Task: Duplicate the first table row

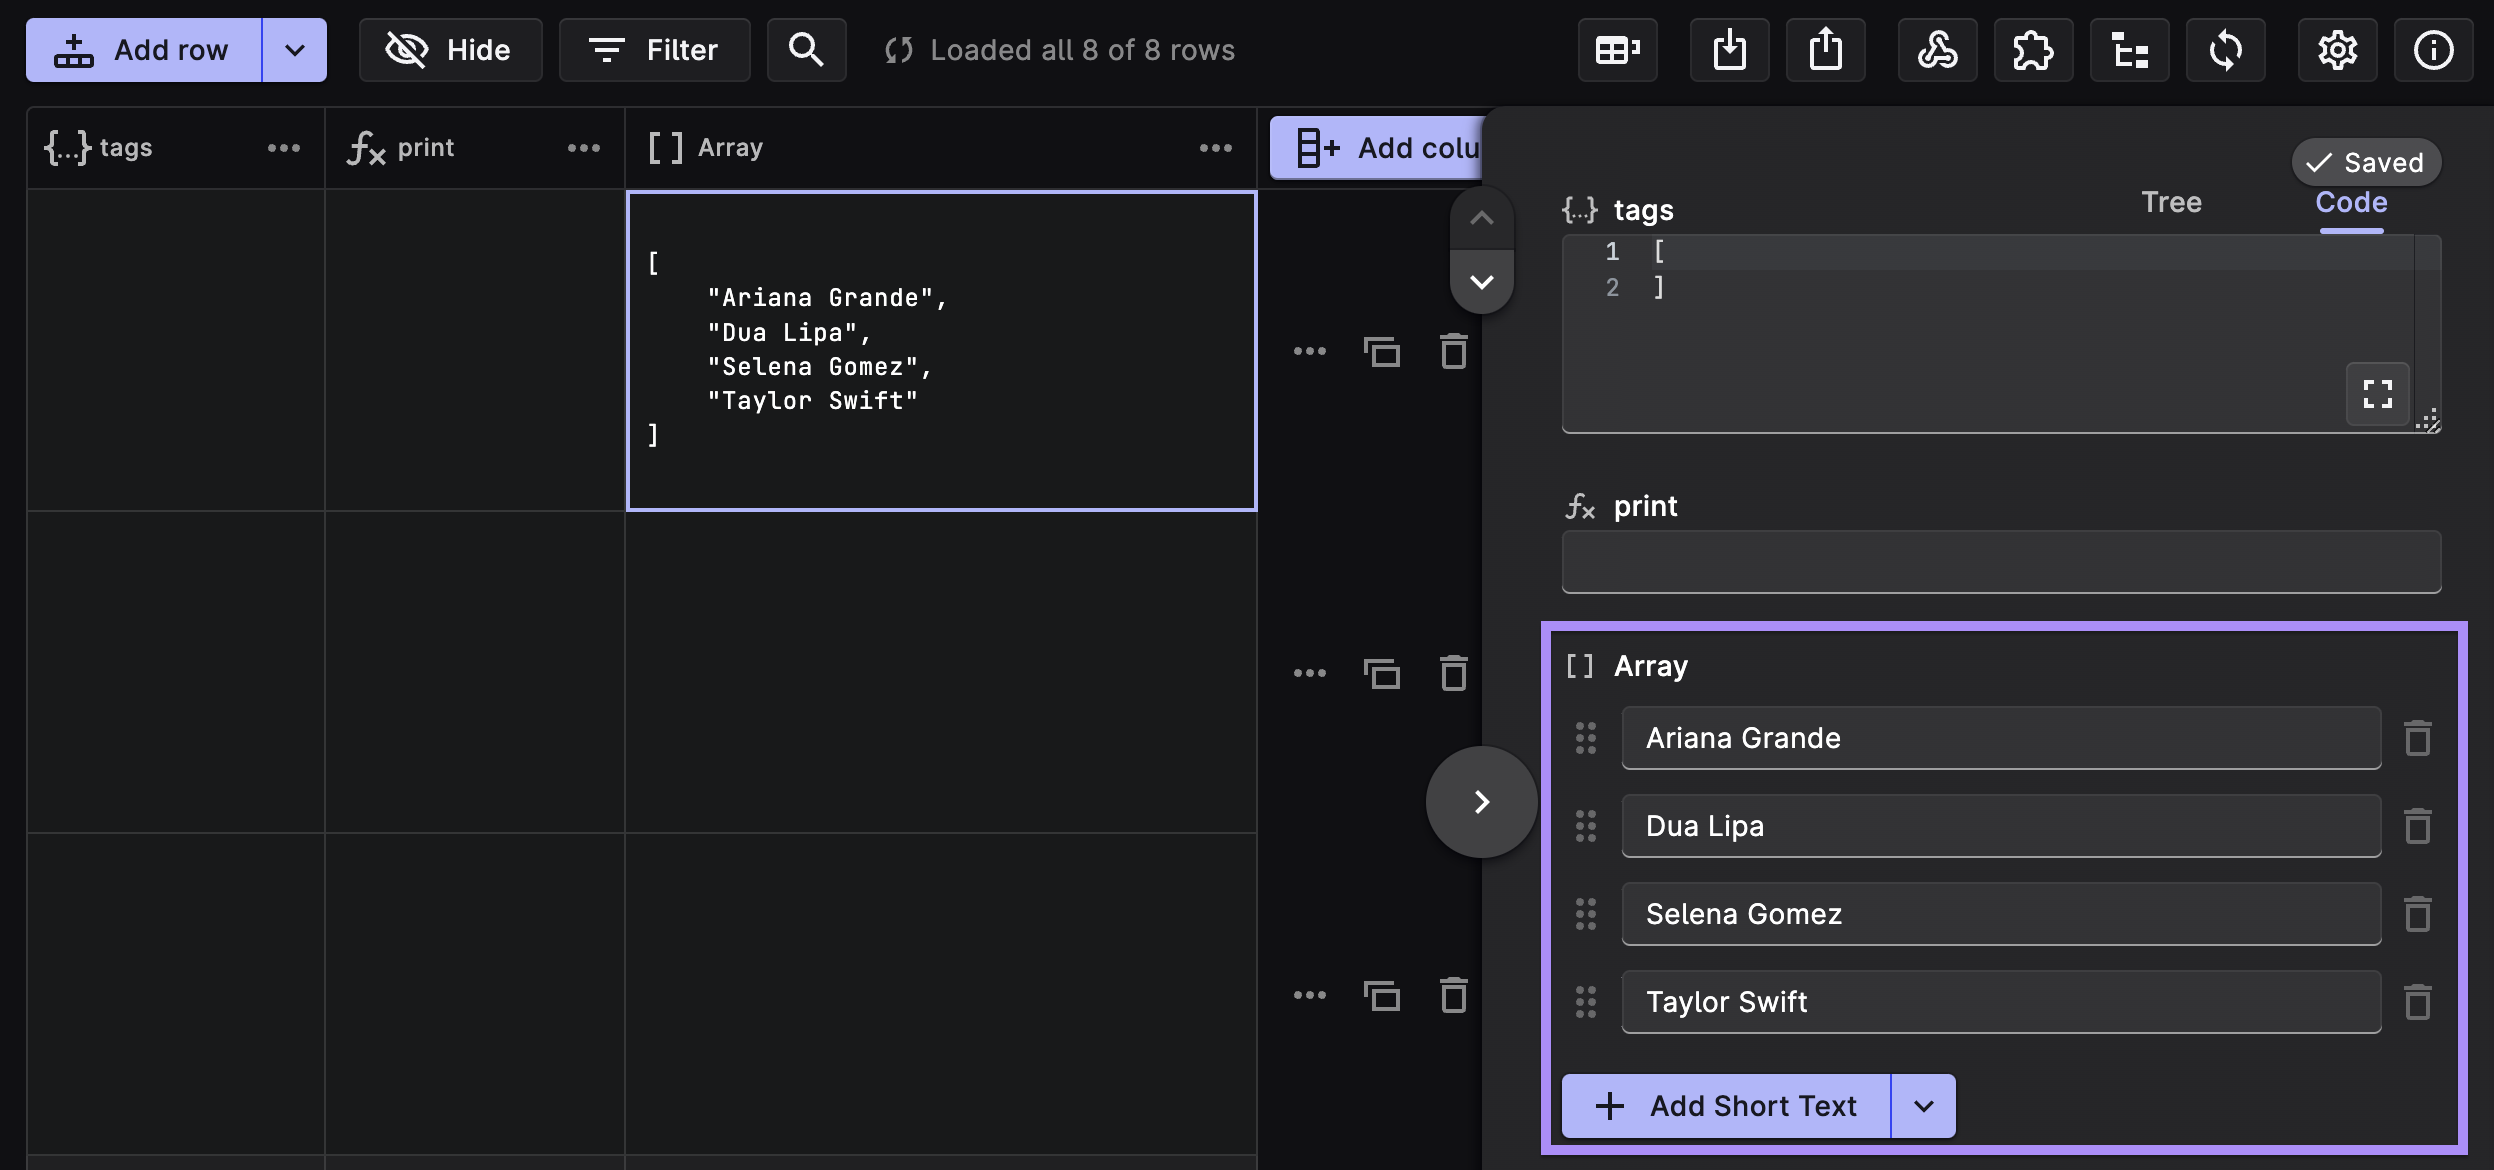Action: [1382, 352]
